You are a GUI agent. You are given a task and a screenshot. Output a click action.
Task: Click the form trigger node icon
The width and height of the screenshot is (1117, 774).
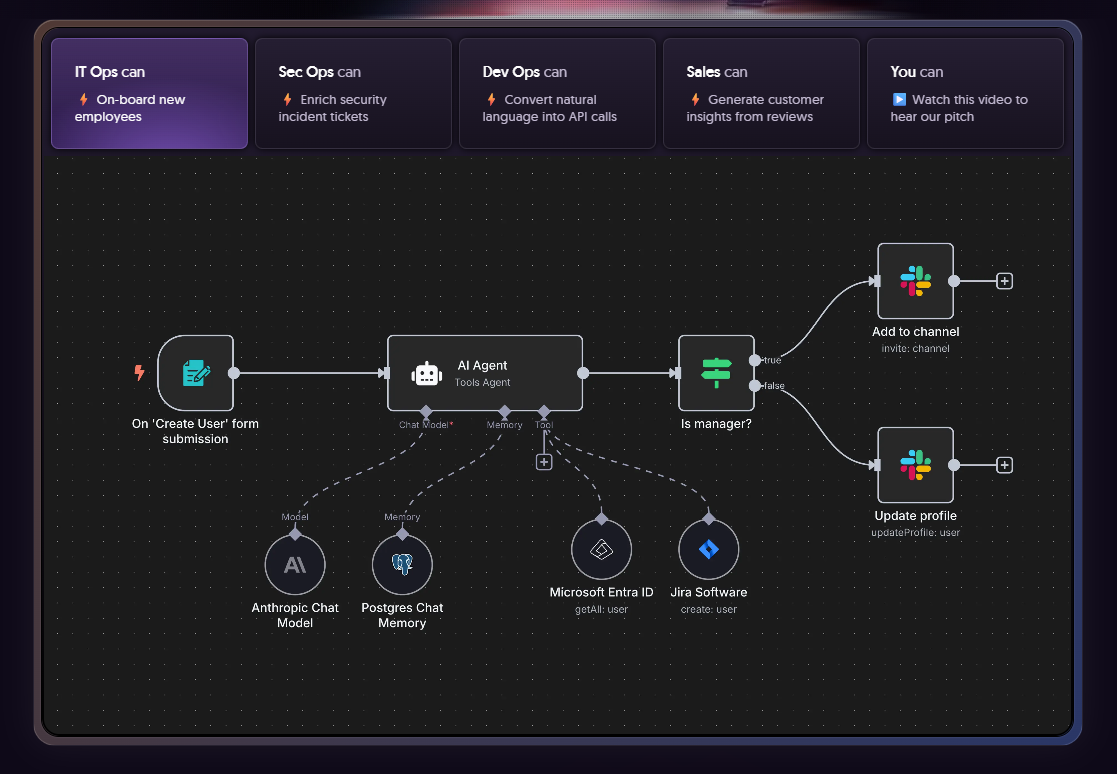[196, 373]
